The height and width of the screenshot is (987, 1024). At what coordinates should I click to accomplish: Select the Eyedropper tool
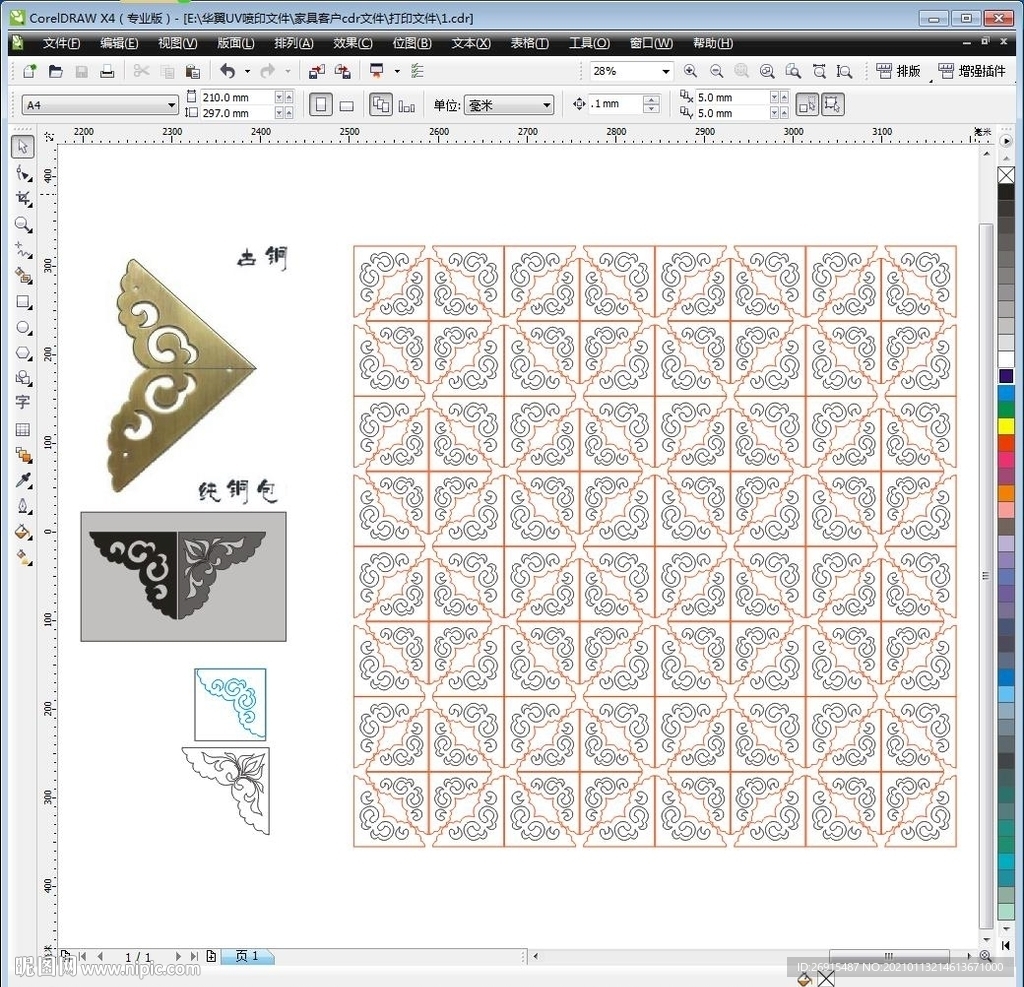(23, 481)
